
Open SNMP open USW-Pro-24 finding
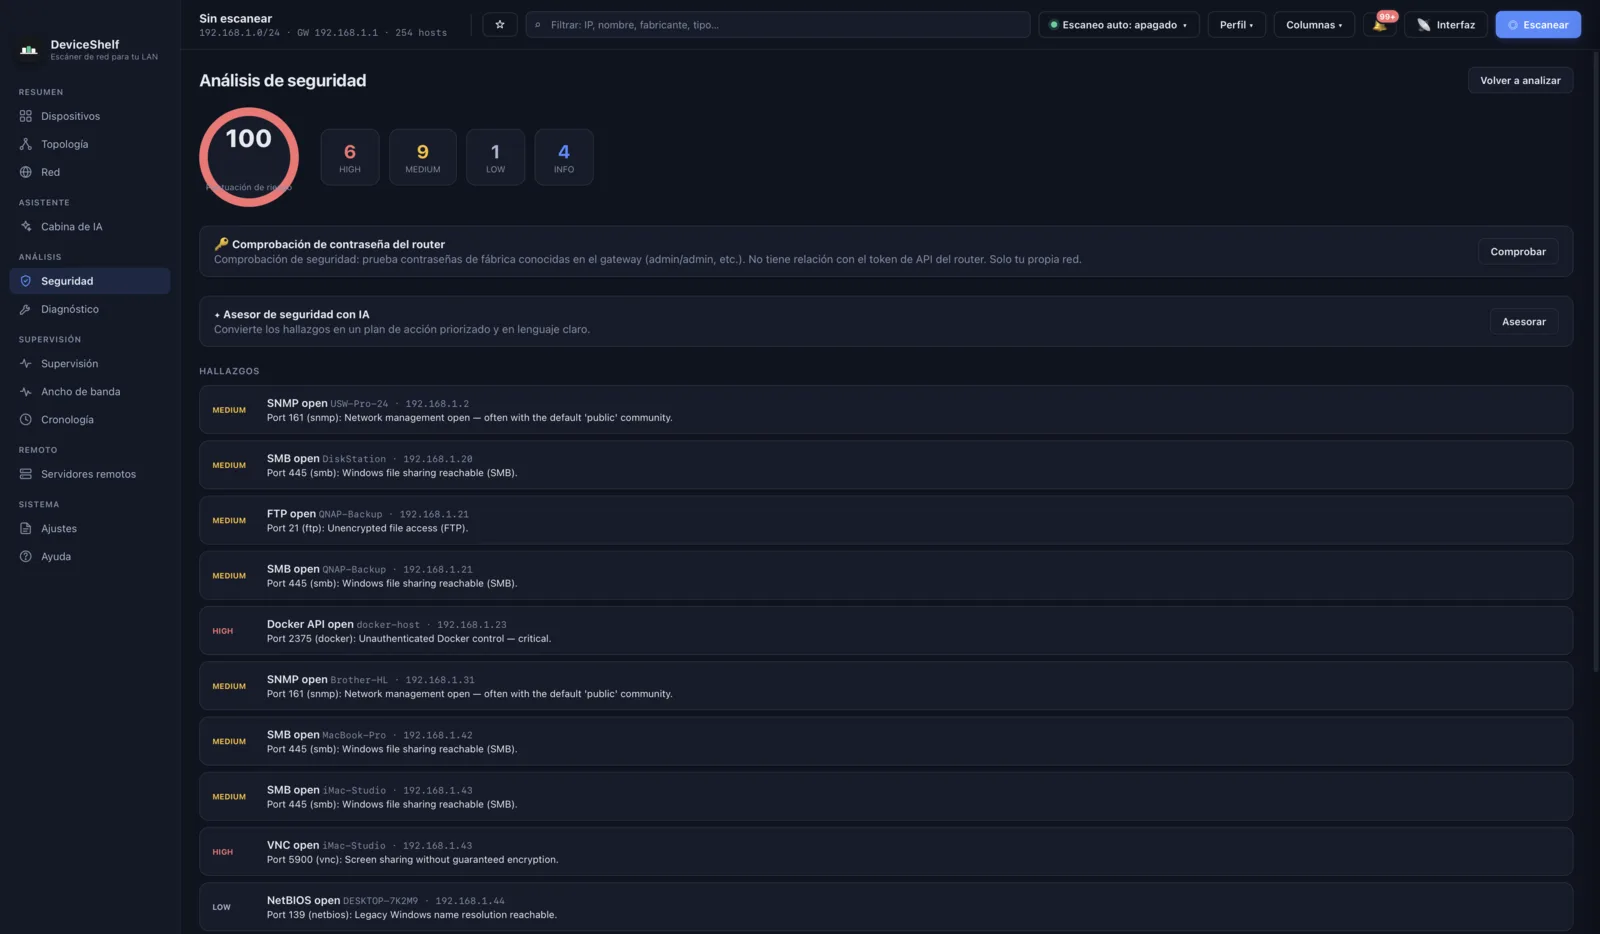pyautogui.click(x=886, y=410)
